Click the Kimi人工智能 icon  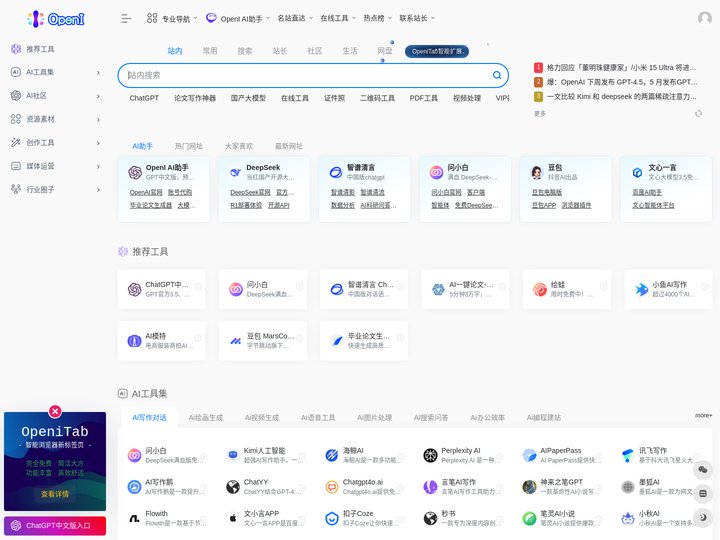(233, 455)
